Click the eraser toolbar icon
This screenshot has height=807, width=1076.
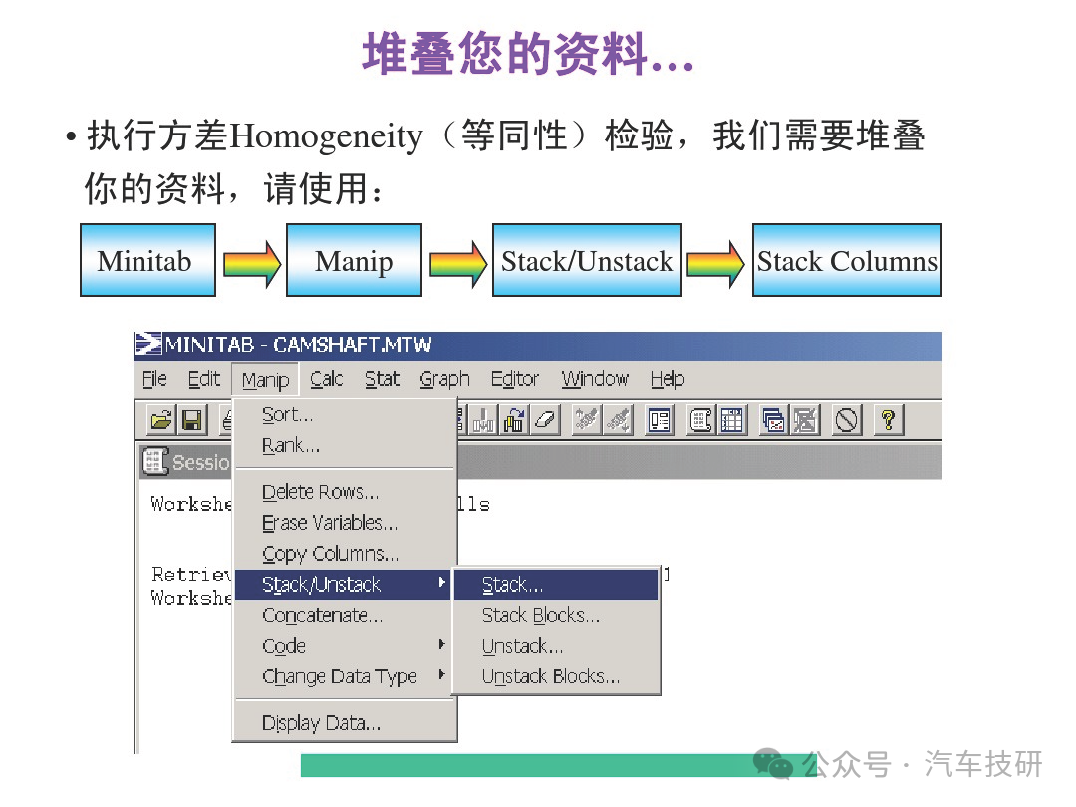(546, 419)
